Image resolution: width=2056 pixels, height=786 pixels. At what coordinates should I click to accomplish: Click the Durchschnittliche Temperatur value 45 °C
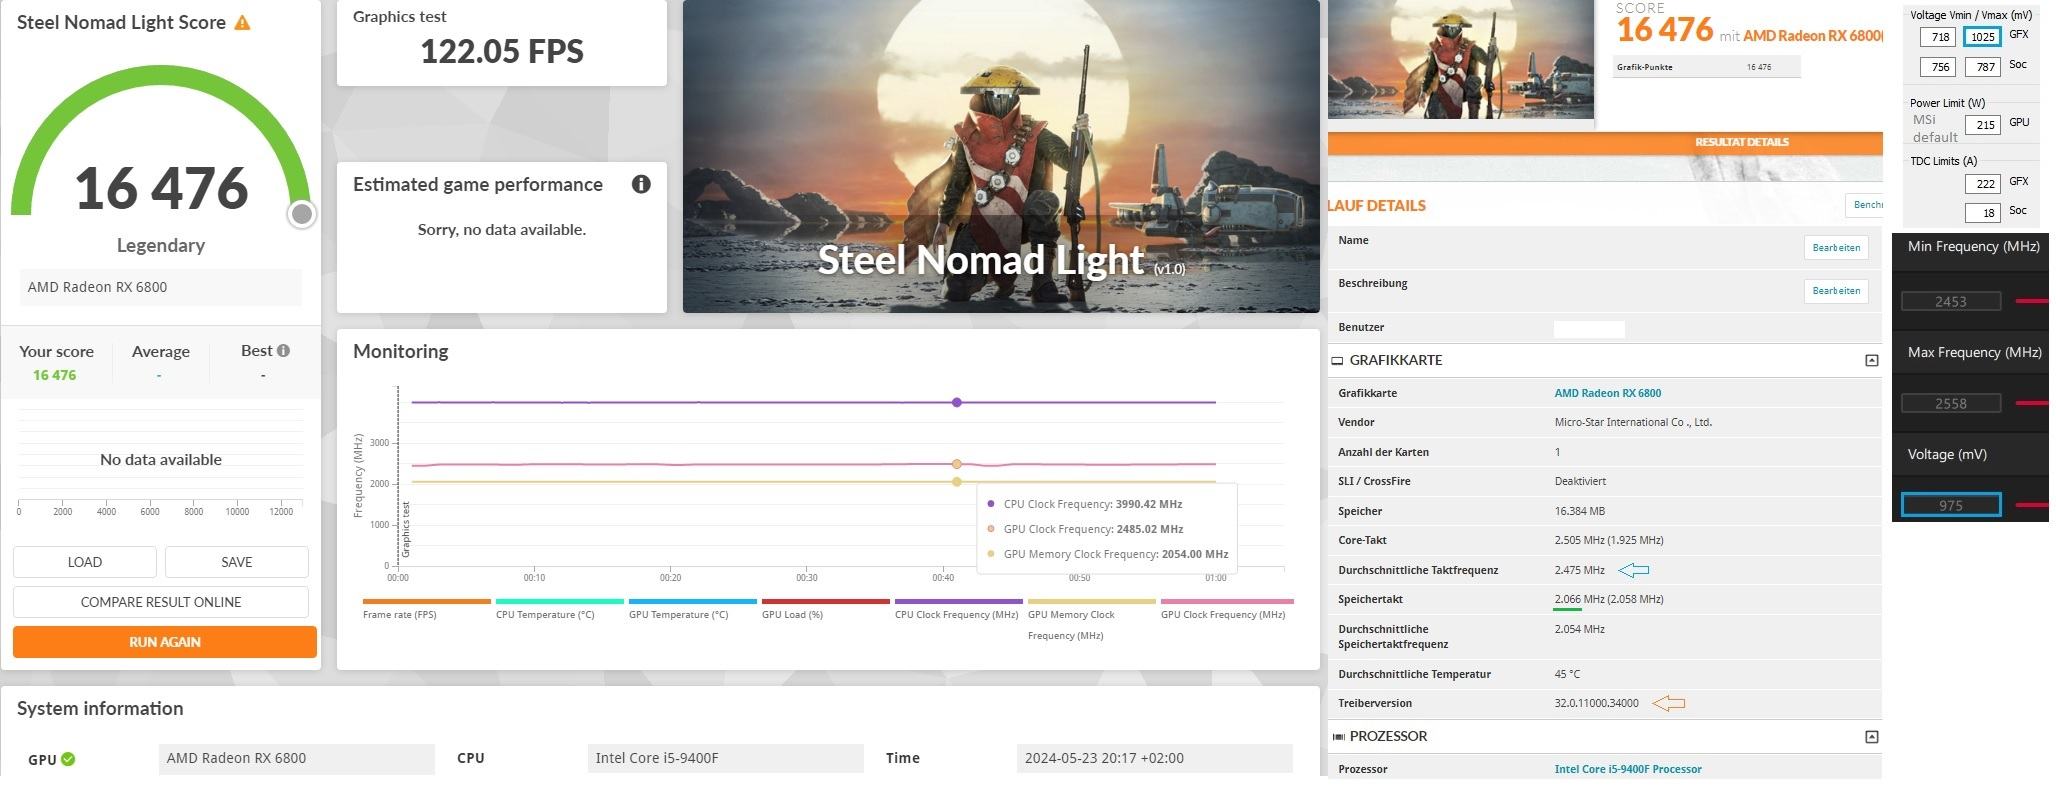pos(1567,674)
